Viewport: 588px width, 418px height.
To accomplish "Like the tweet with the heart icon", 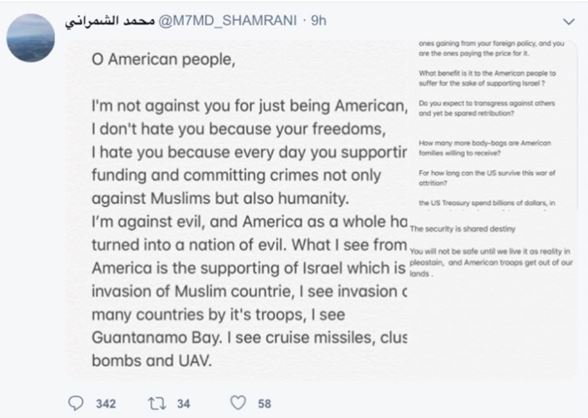I will click(x=238, y=403).
